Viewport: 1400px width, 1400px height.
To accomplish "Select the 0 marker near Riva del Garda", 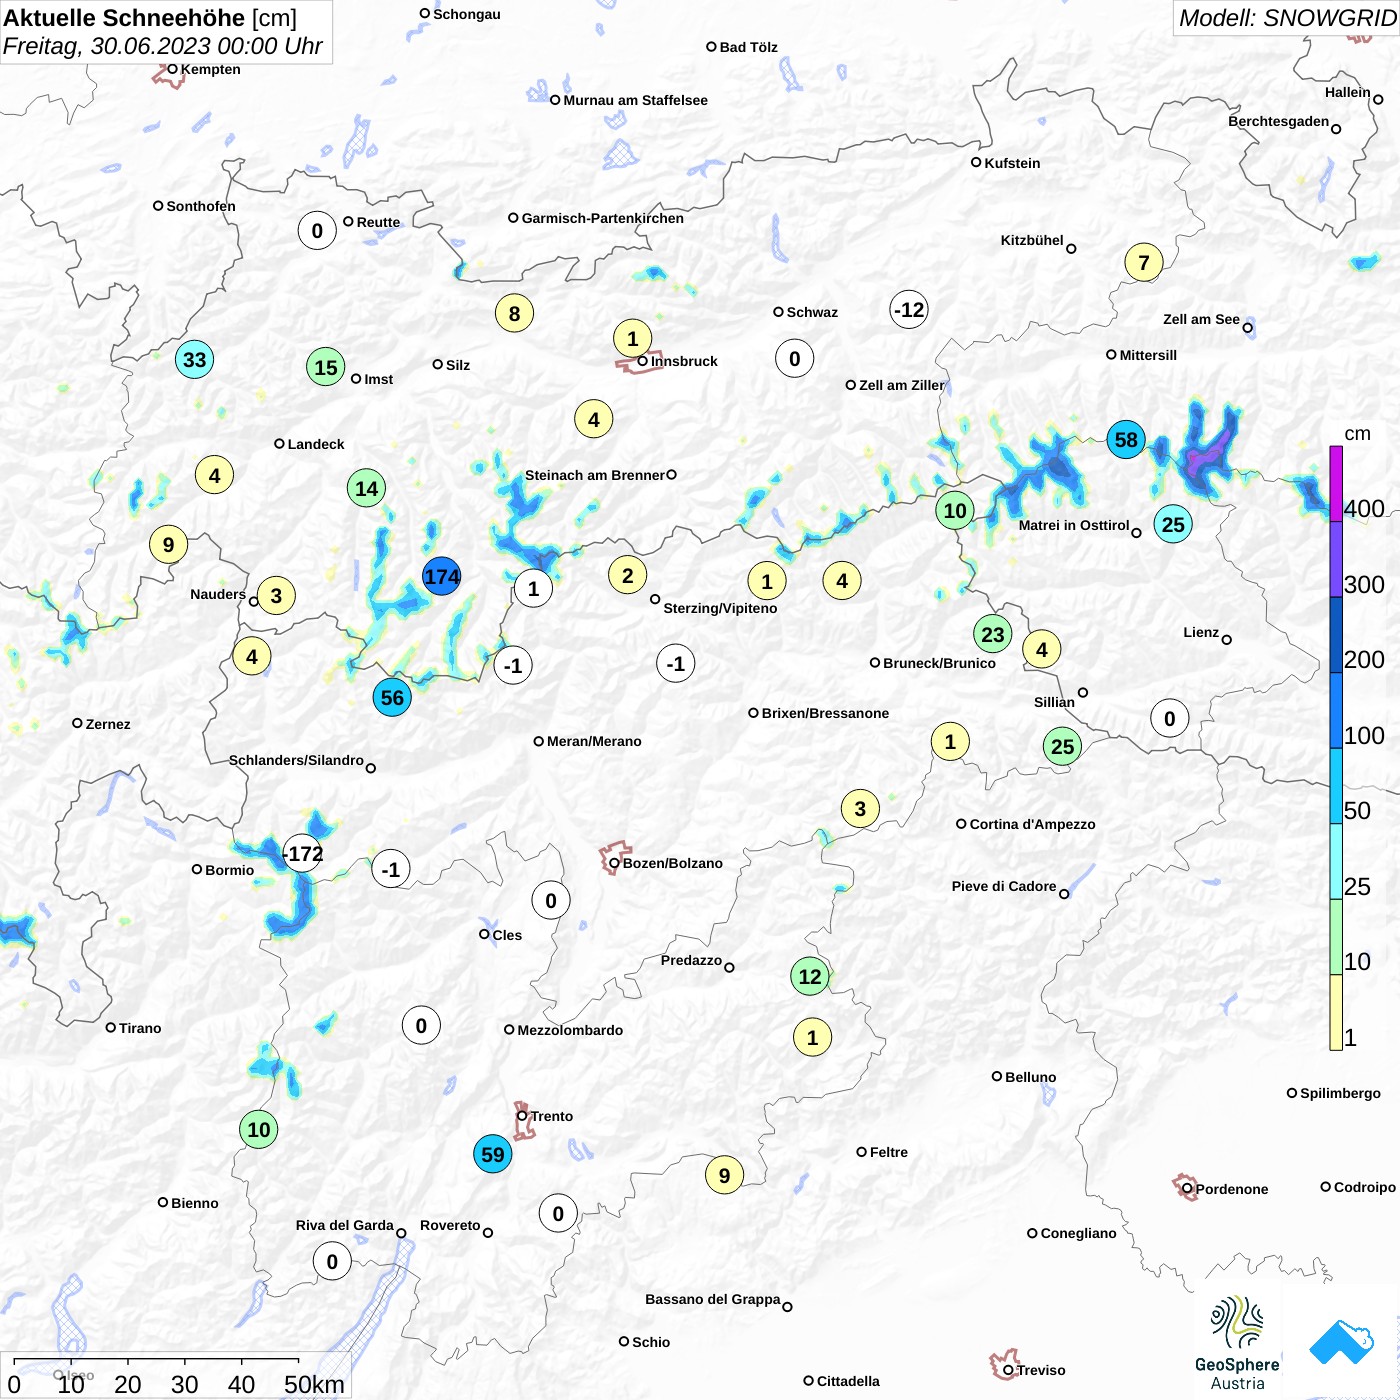I will point(332,1261).
